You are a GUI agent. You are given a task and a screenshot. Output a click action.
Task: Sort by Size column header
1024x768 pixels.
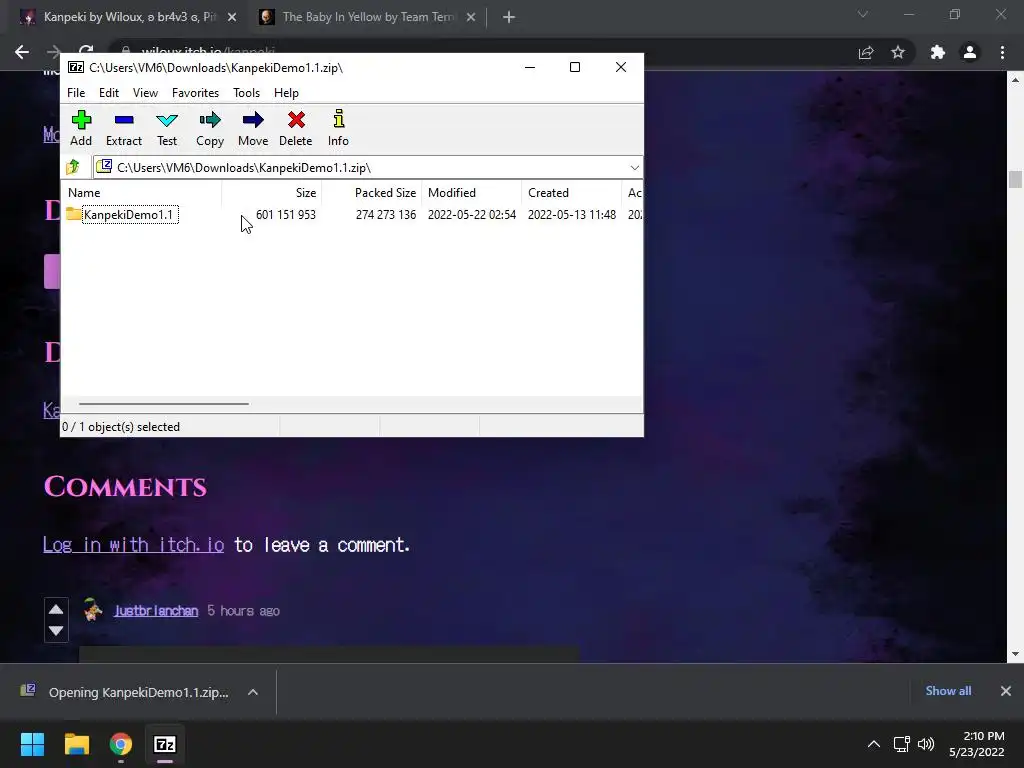(272, 193)
